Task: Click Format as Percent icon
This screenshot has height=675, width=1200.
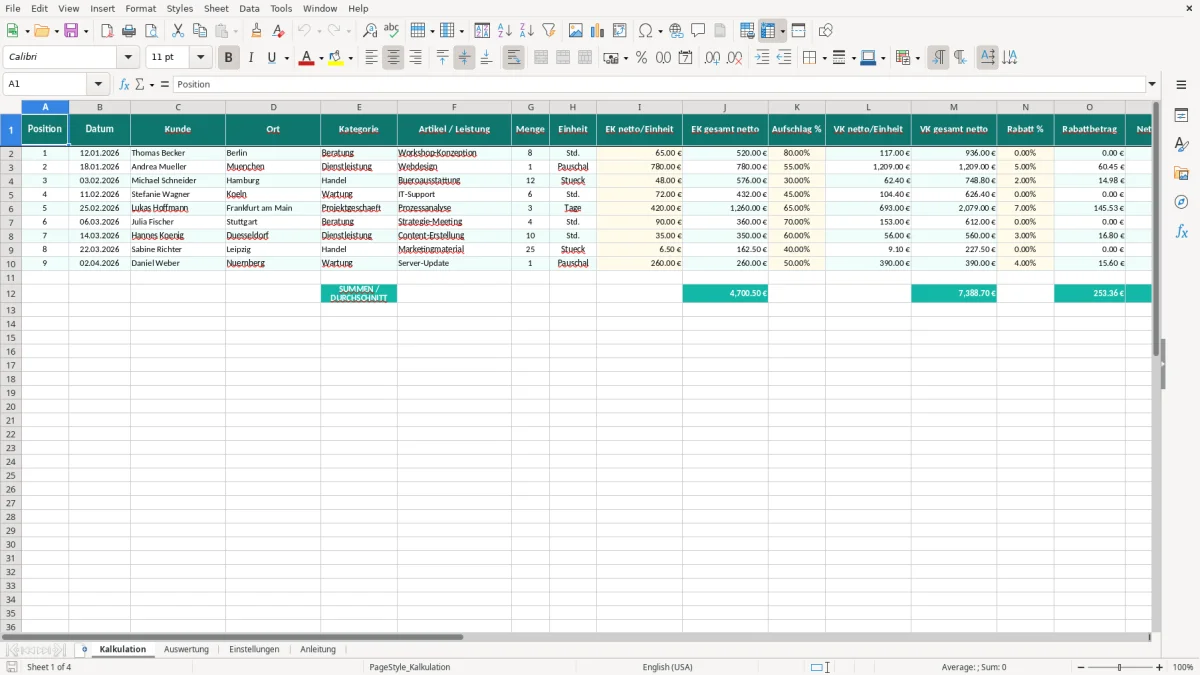Action: click(x=641, y=58)
